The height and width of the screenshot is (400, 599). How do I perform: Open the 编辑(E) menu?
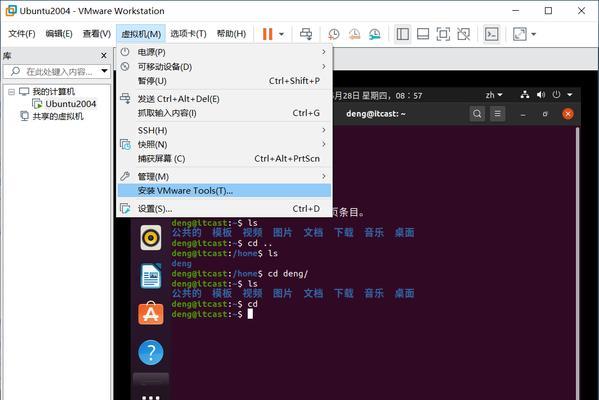(59, 34)
